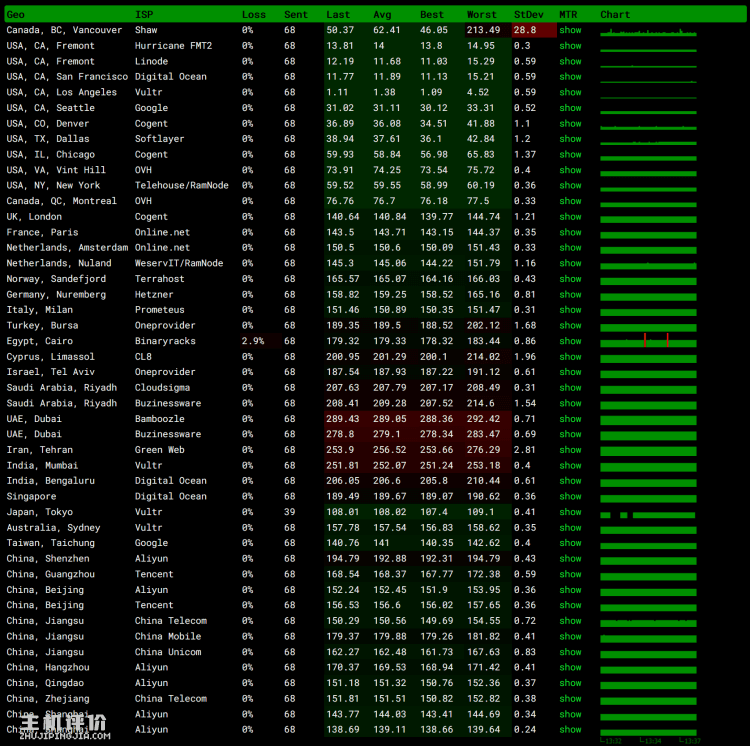Click the 'Chart' column header

[x=615, y=15]
